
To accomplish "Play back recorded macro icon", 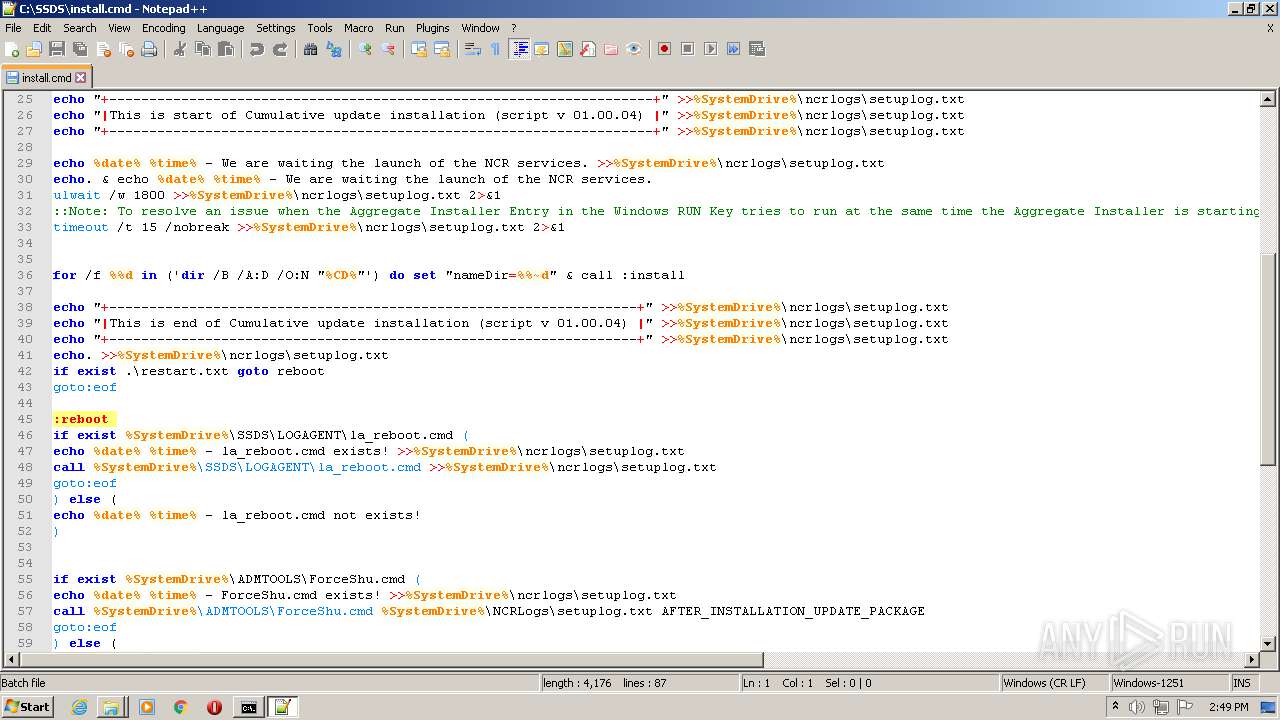I will coord(710,49).
